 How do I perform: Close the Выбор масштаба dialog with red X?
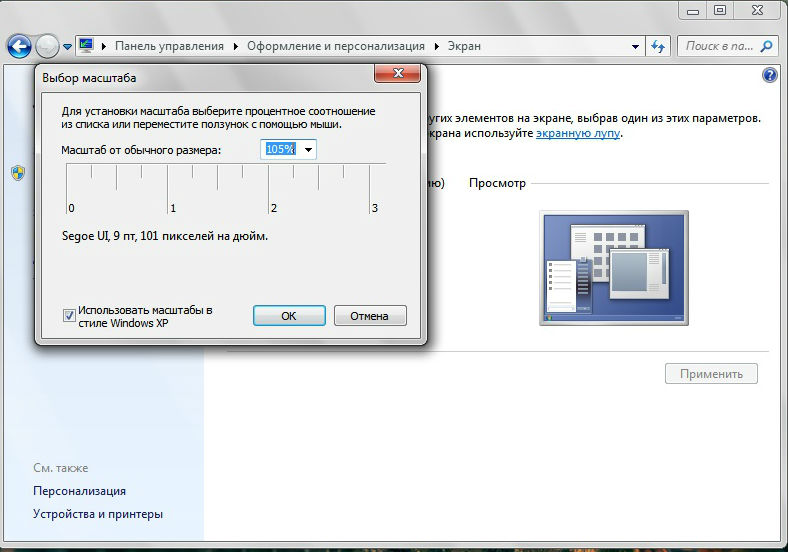(x=396, y=74)
